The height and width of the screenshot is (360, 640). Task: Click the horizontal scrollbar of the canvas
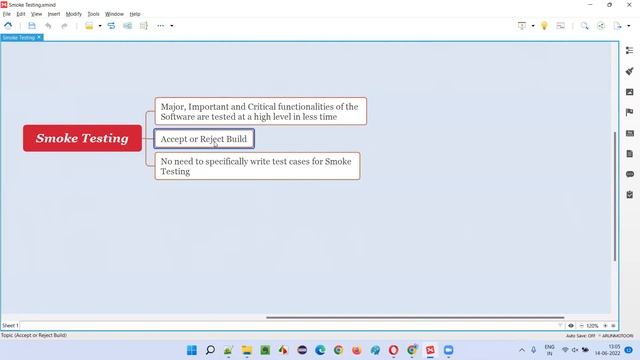(415, 317)
